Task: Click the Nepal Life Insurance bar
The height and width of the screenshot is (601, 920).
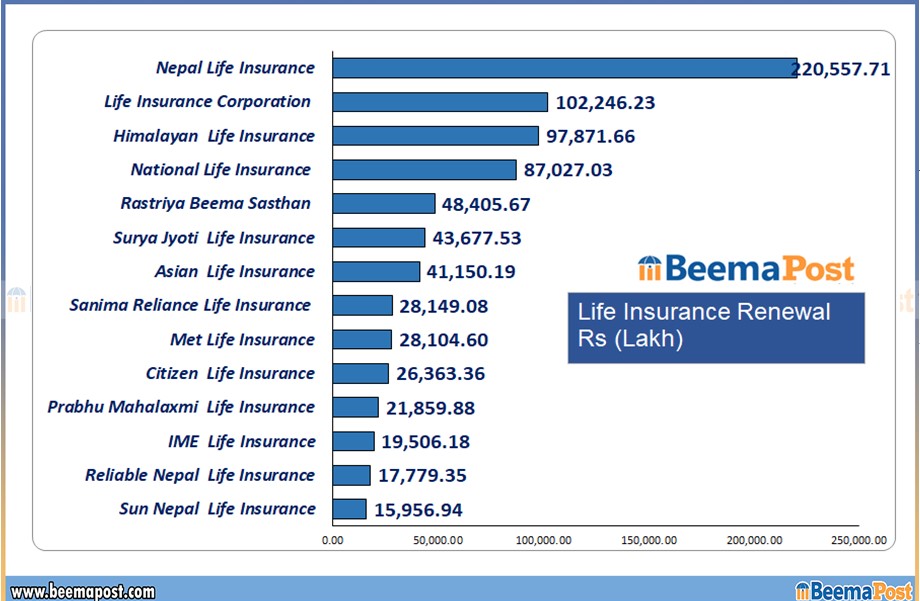Action: click(563, 68)
